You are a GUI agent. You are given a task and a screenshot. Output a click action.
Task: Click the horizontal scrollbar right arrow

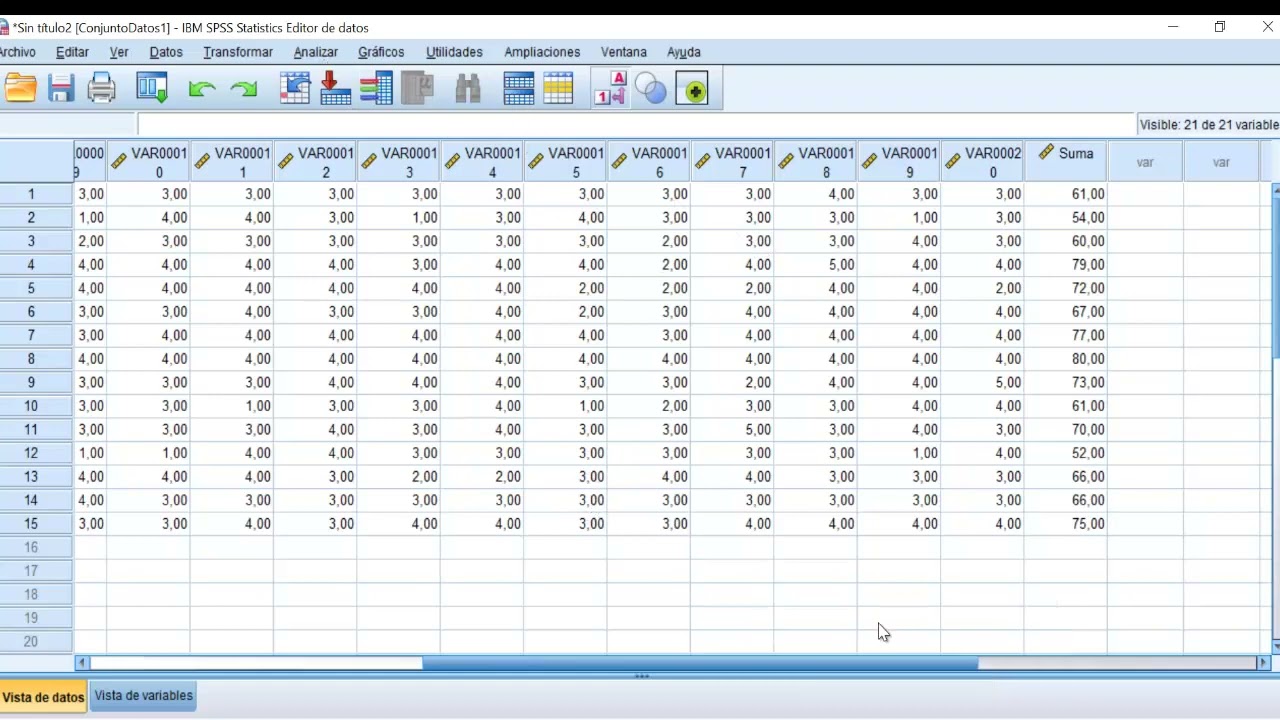(1263, 663)
